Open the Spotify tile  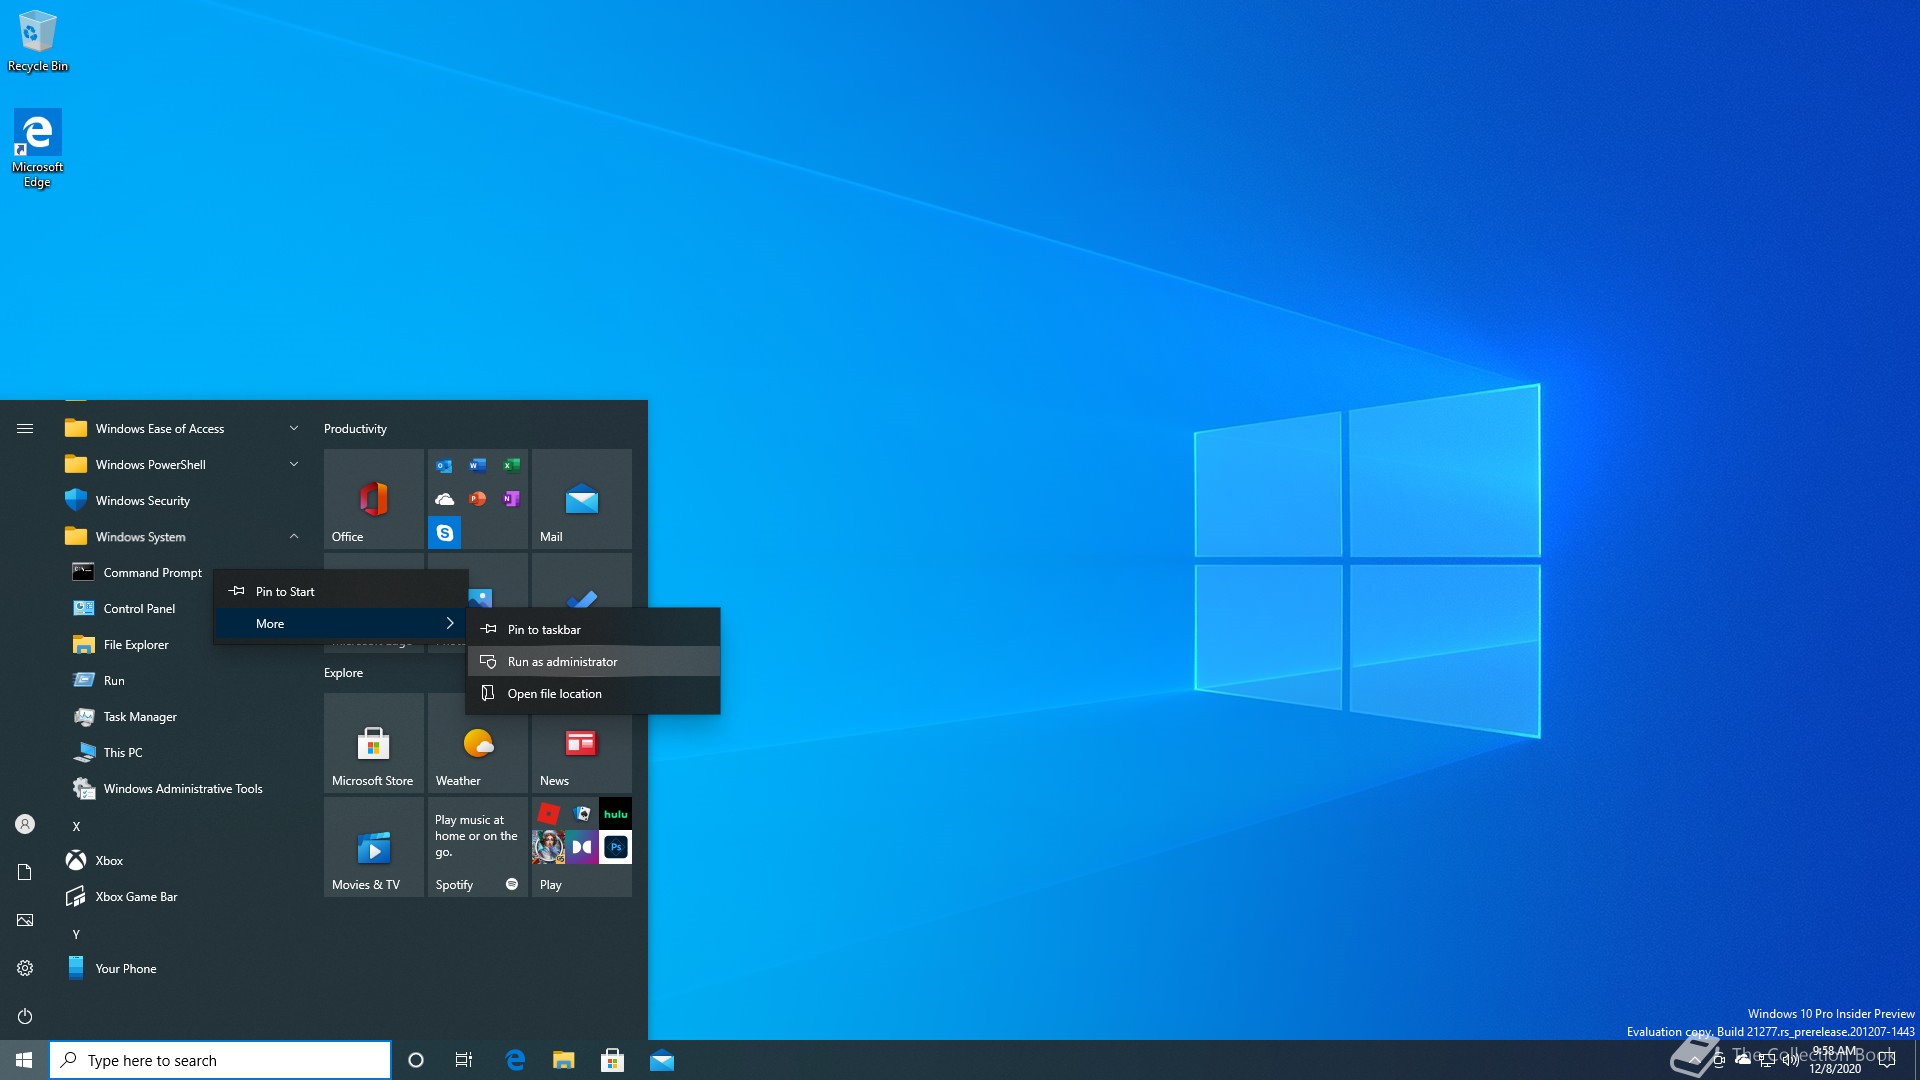(477, 846)
